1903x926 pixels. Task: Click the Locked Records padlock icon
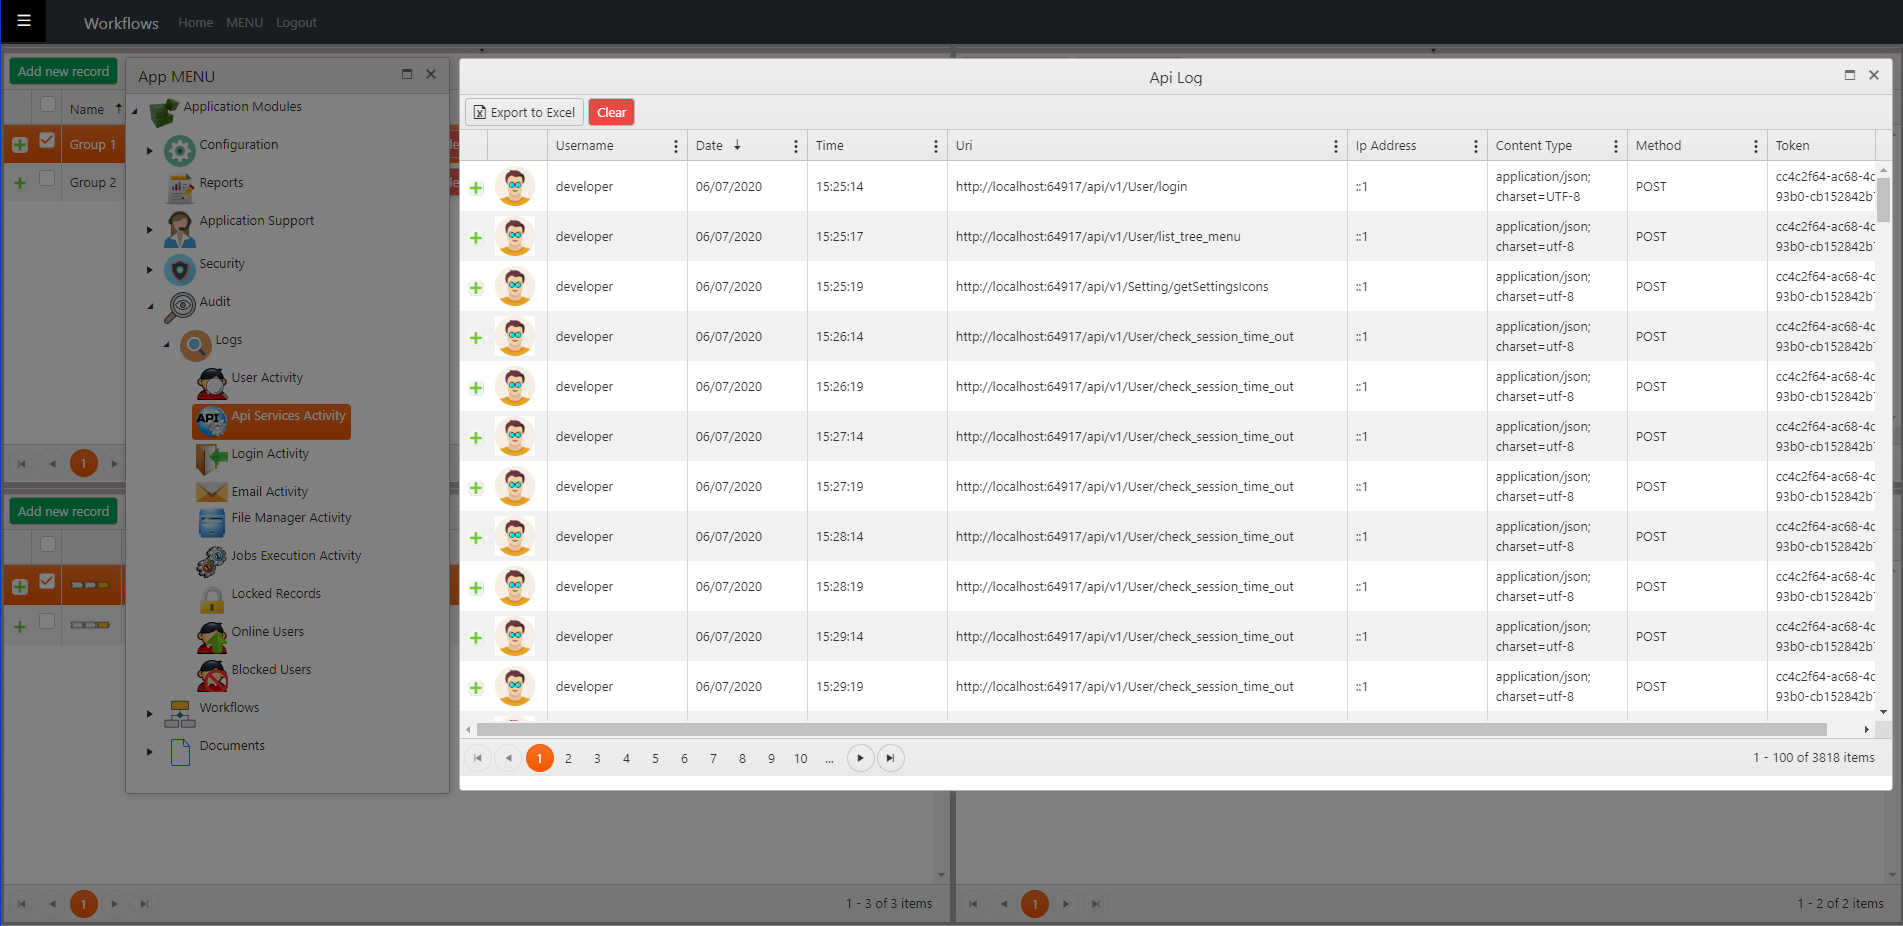[212, 600]
